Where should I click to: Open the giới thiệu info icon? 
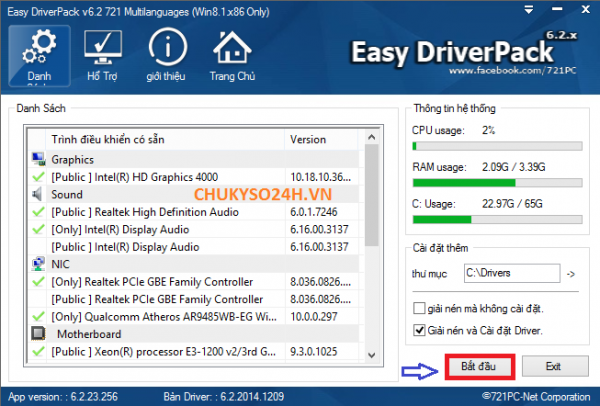point(167,55)
